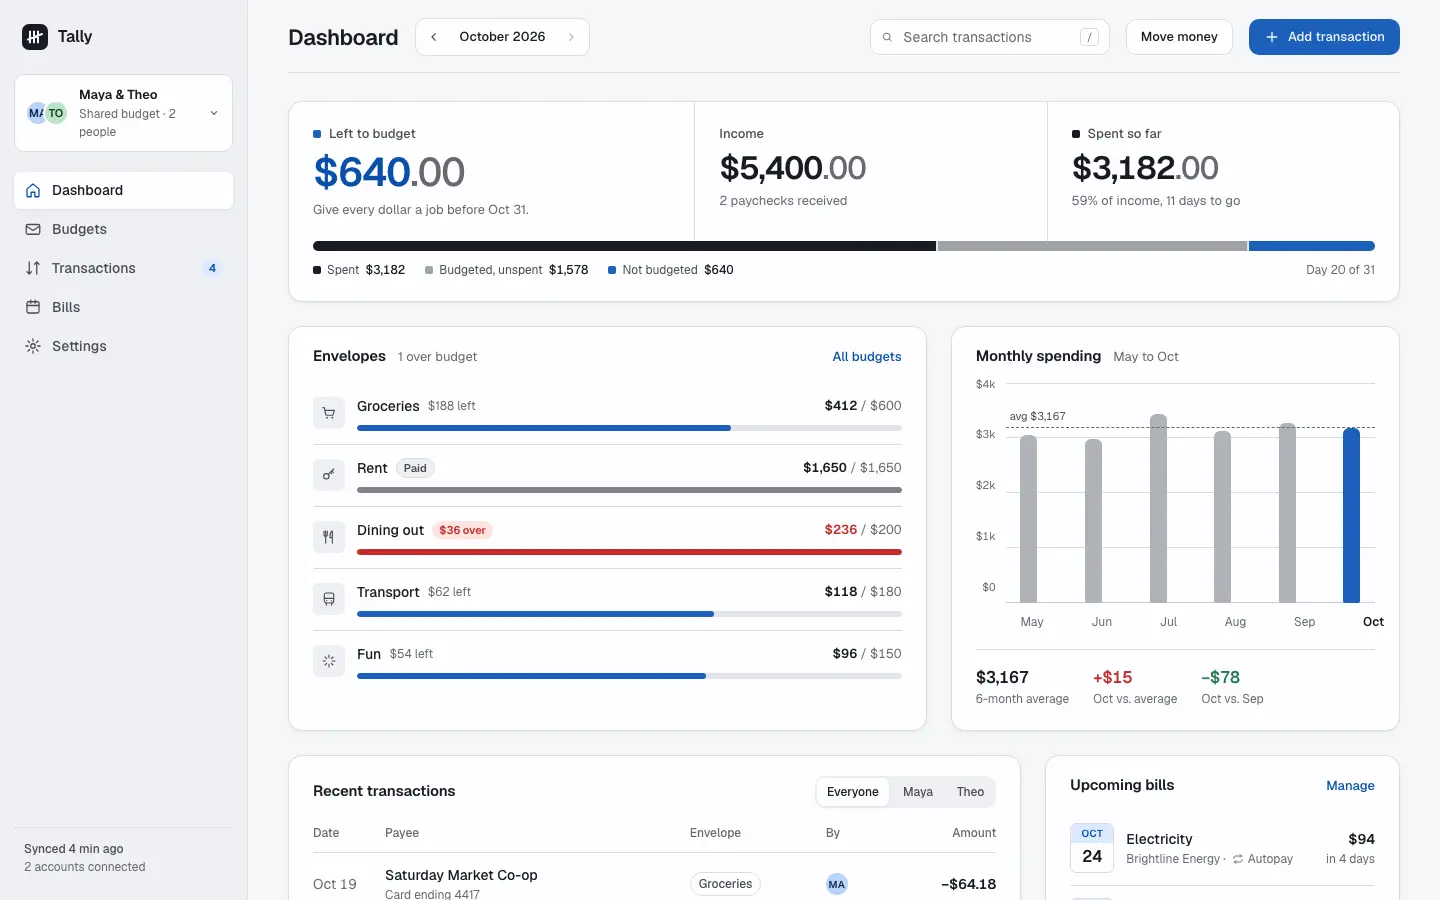Click the Dining out red progress bar

[x=629, y=552]
